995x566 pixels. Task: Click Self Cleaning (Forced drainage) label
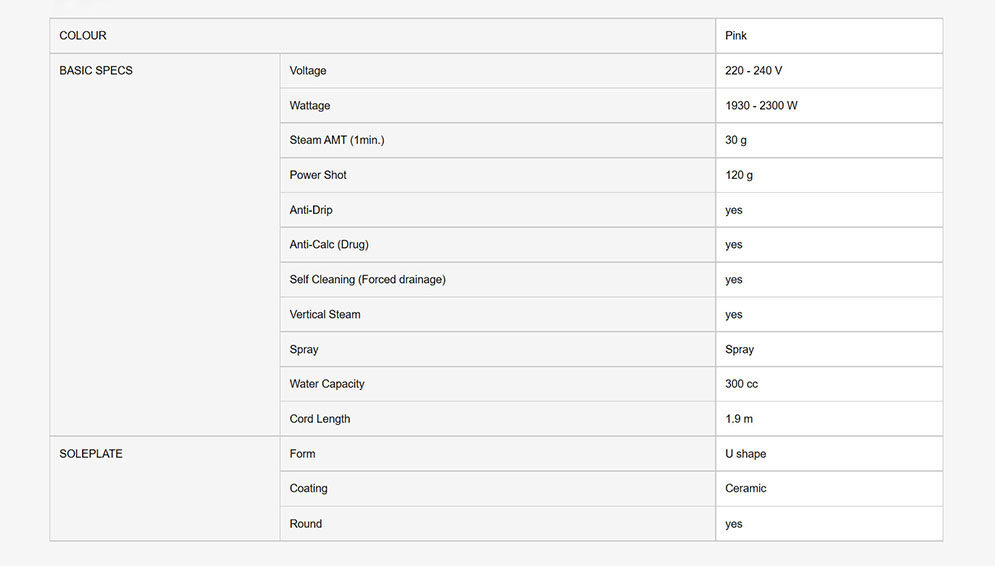(x=367, y=280)
